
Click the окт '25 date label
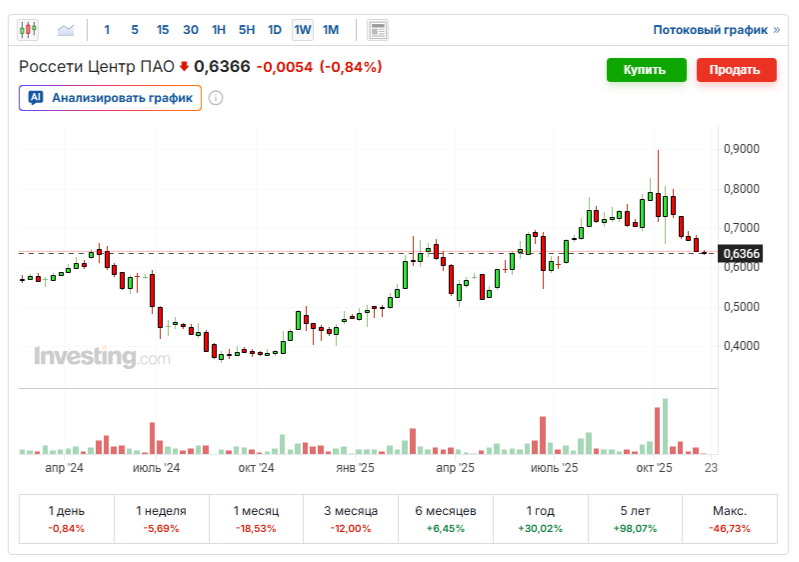pyautogui.click(x=654, y=468)
